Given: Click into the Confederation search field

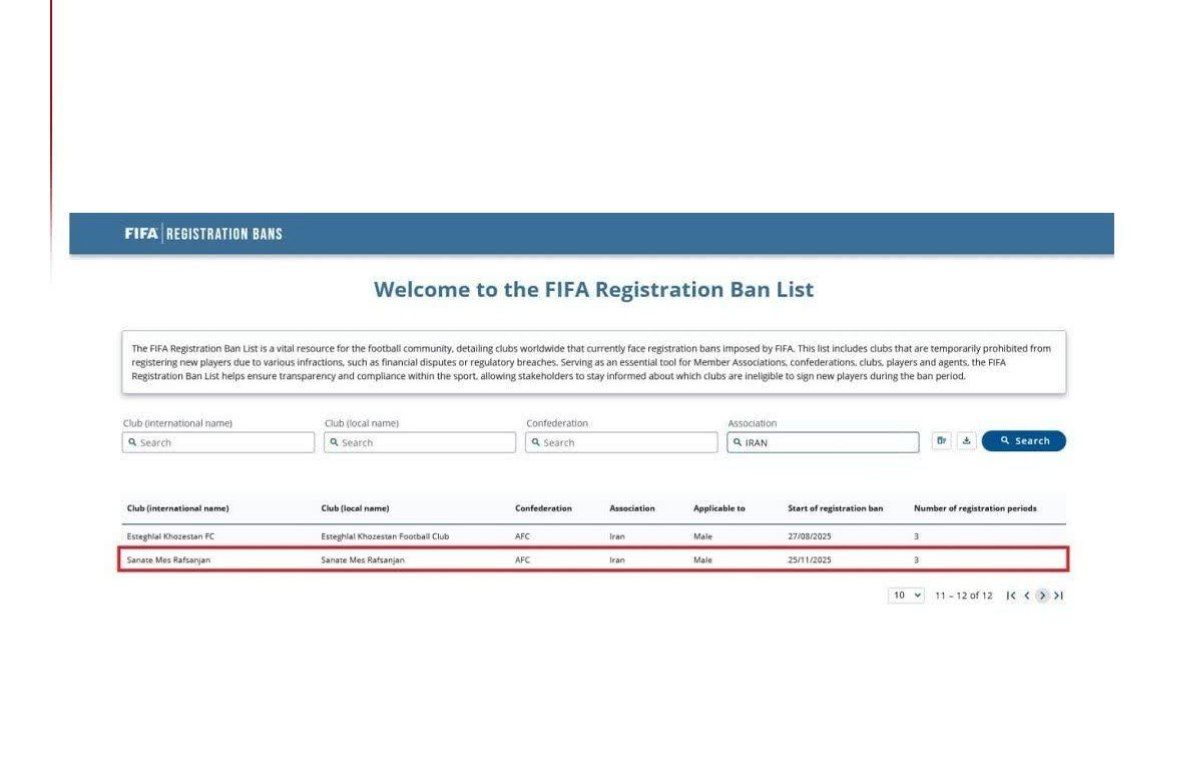Looking at the screenshot, I should 621,443.
